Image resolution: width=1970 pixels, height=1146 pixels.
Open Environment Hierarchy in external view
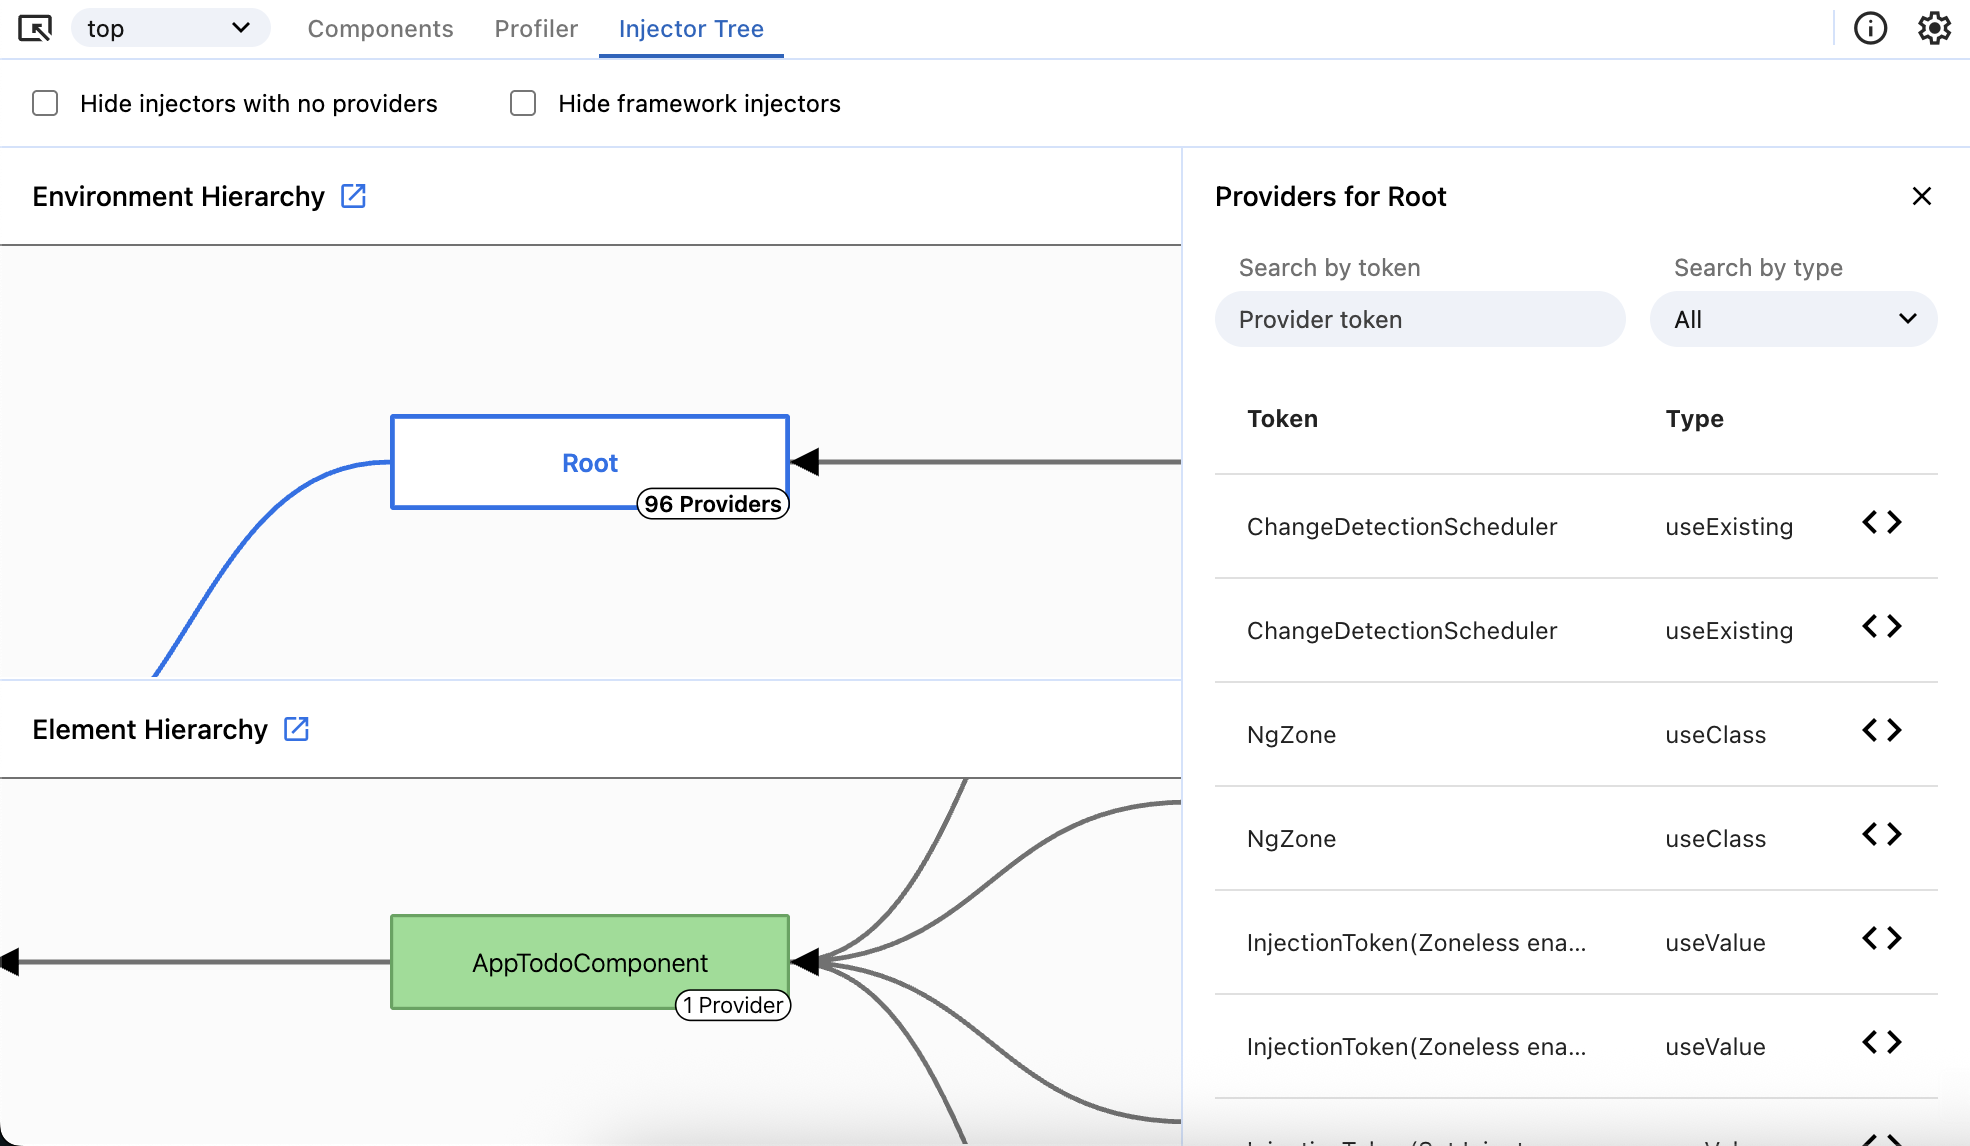pos(354,196)
